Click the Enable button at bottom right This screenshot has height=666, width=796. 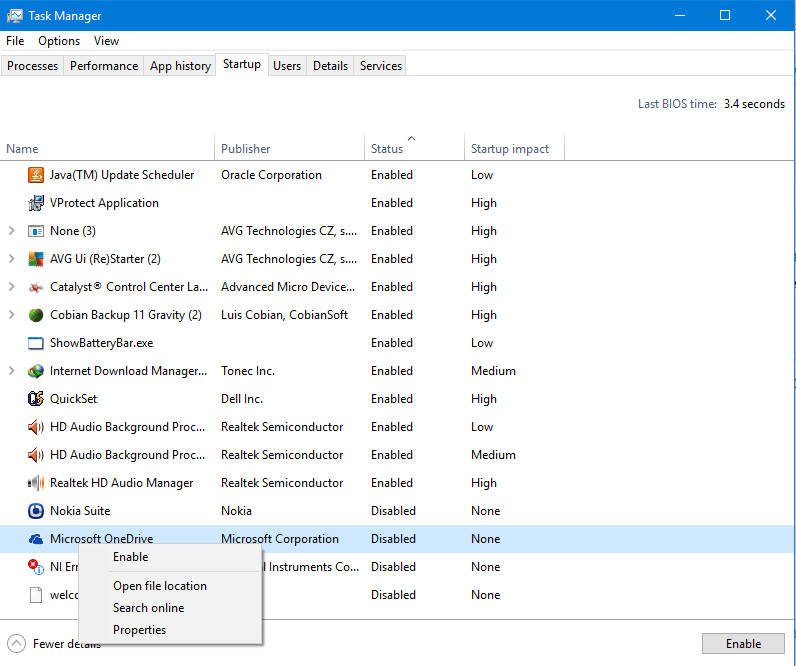(743, 644)
